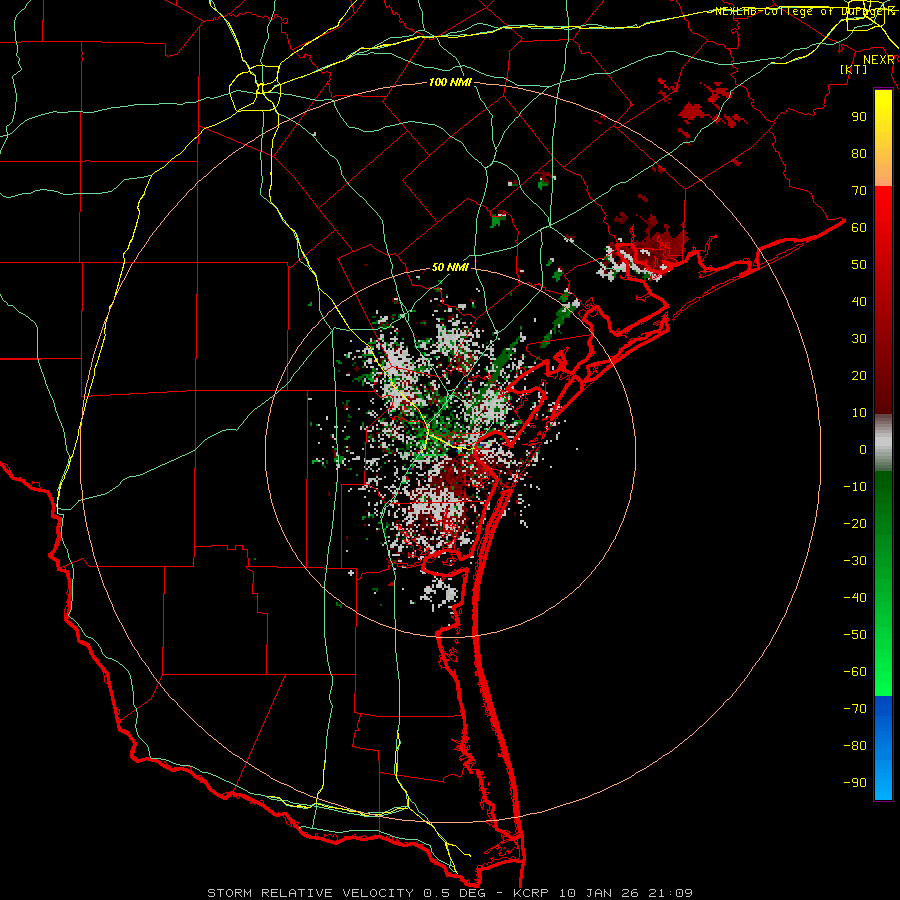The width and height of the screenshot is (900, 900).
Task: Select the -20 label on the color scale
Action: coord(855,523)
